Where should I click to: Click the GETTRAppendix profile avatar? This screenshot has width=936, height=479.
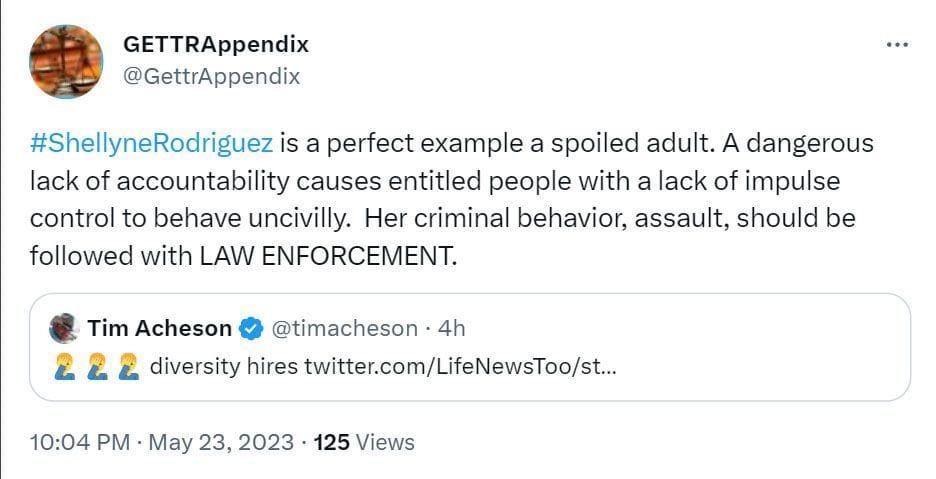point(65,61)
